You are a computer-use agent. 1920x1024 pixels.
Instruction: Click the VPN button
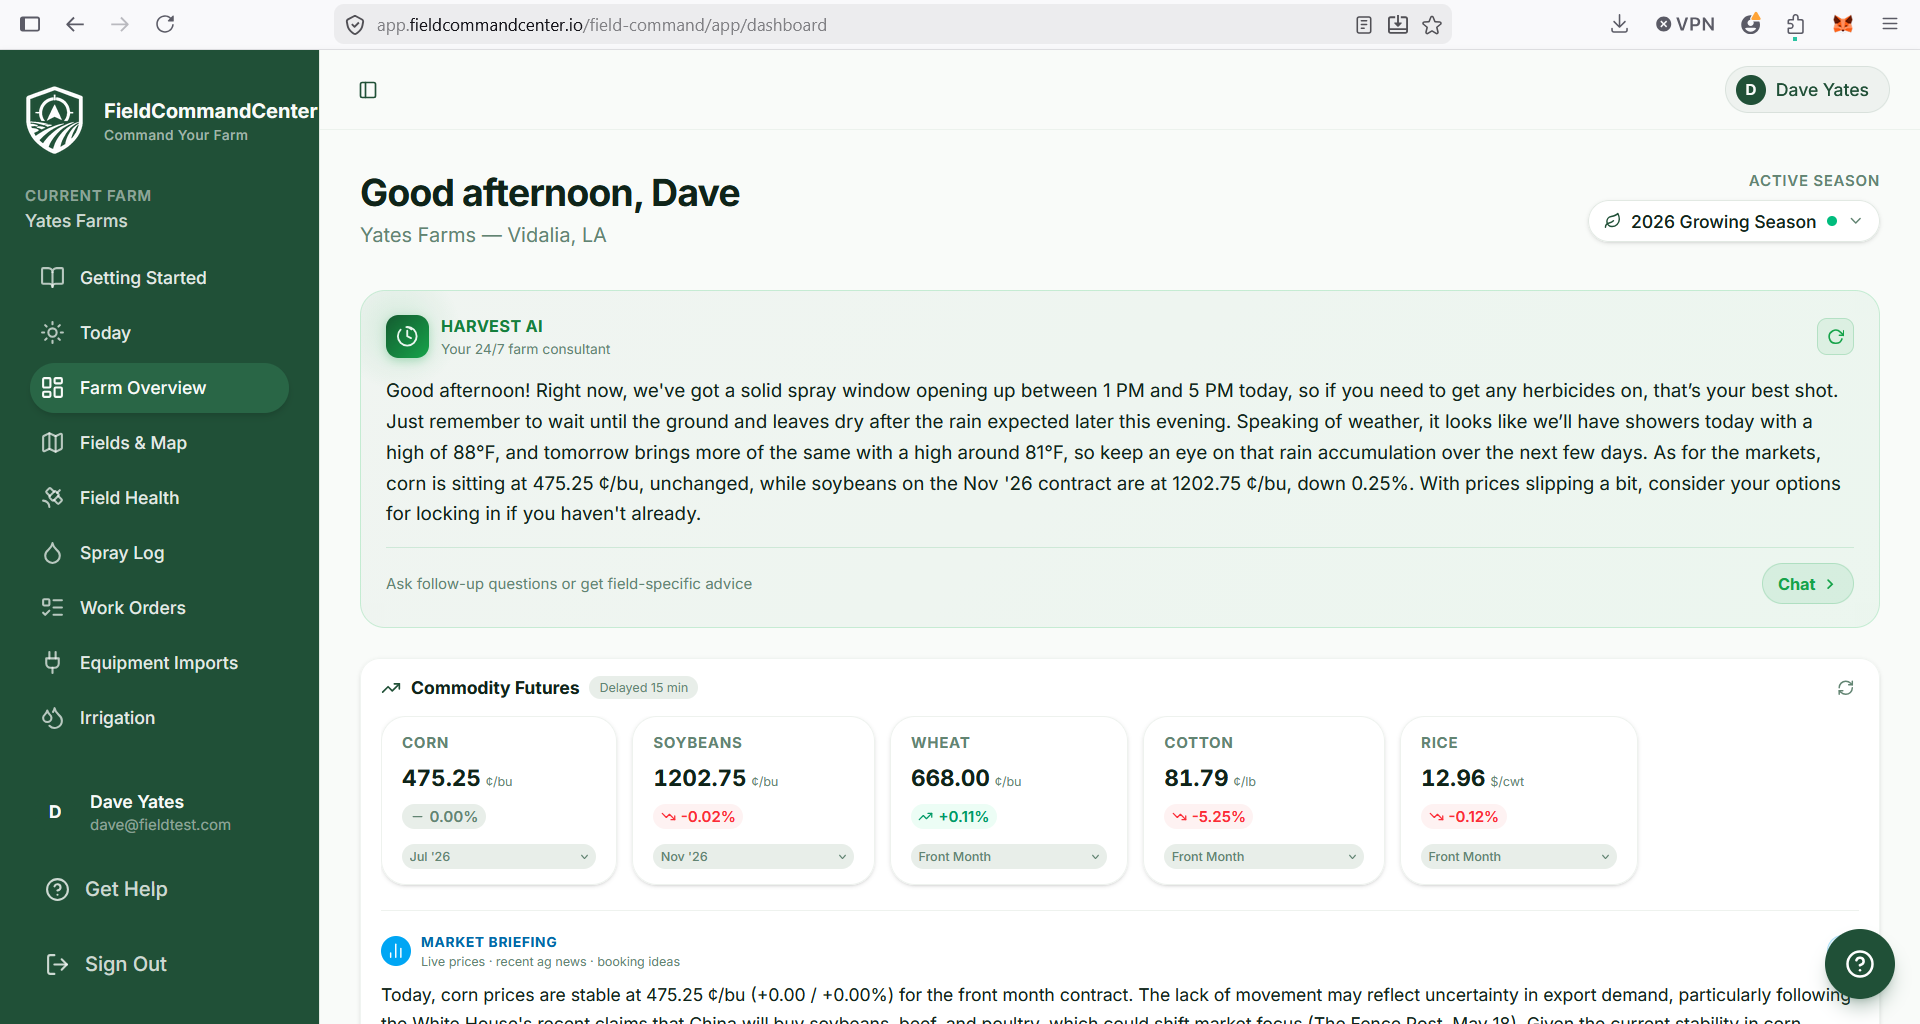click(x=1685, y=24)
